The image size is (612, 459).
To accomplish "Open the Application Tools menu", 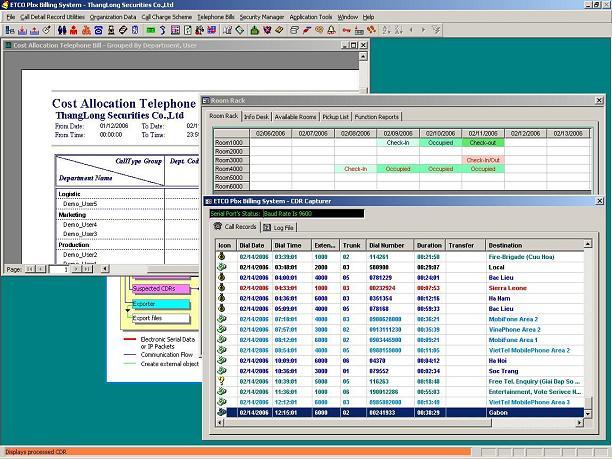I will [310, 17].
